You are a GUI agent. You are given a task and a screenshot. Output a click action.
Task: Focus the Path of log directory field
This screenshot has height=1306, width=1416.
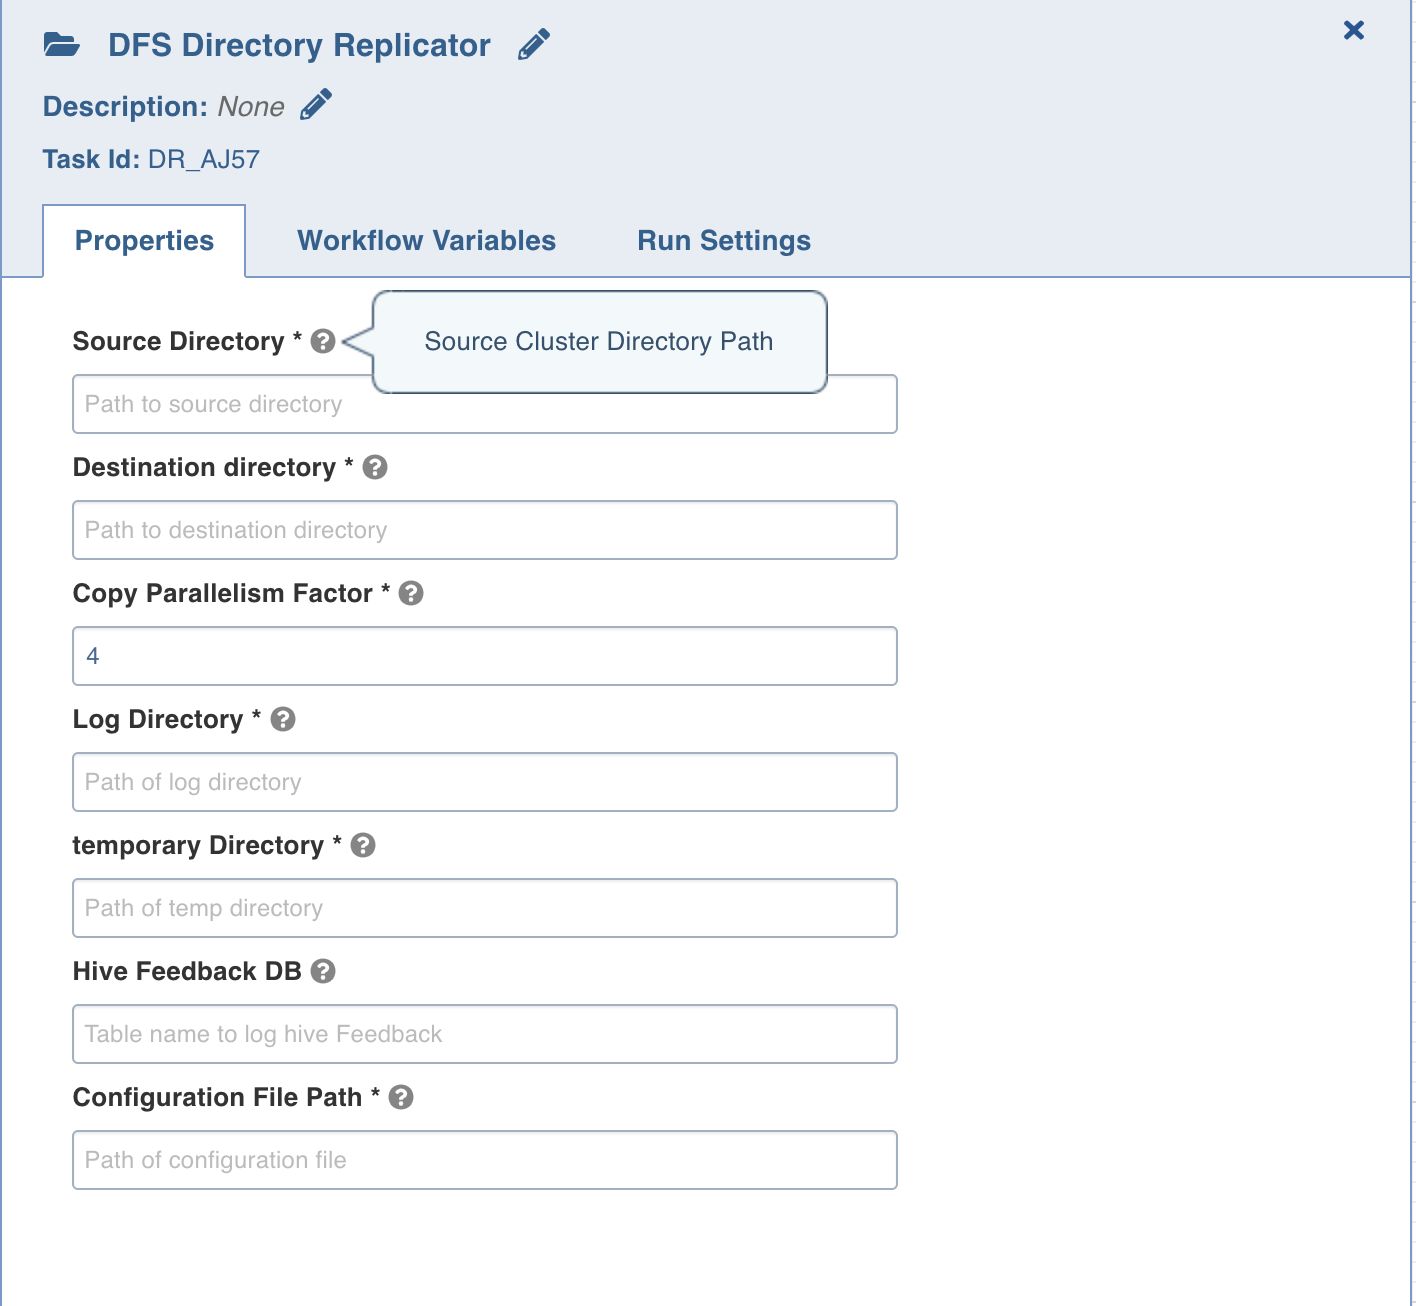tap(485, 782)
